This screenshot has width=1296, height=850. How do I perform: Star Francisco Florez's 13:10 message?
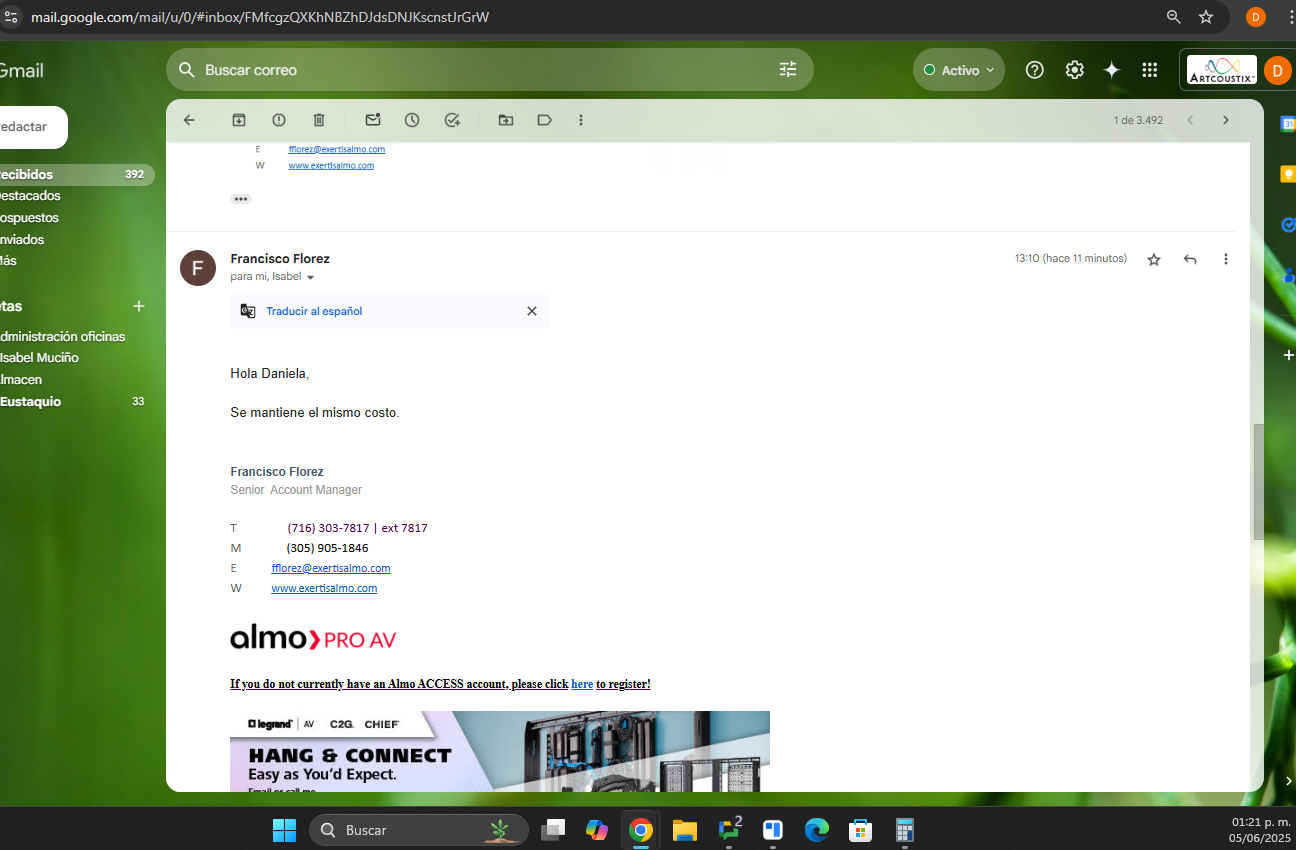[x=1154, y=259]
